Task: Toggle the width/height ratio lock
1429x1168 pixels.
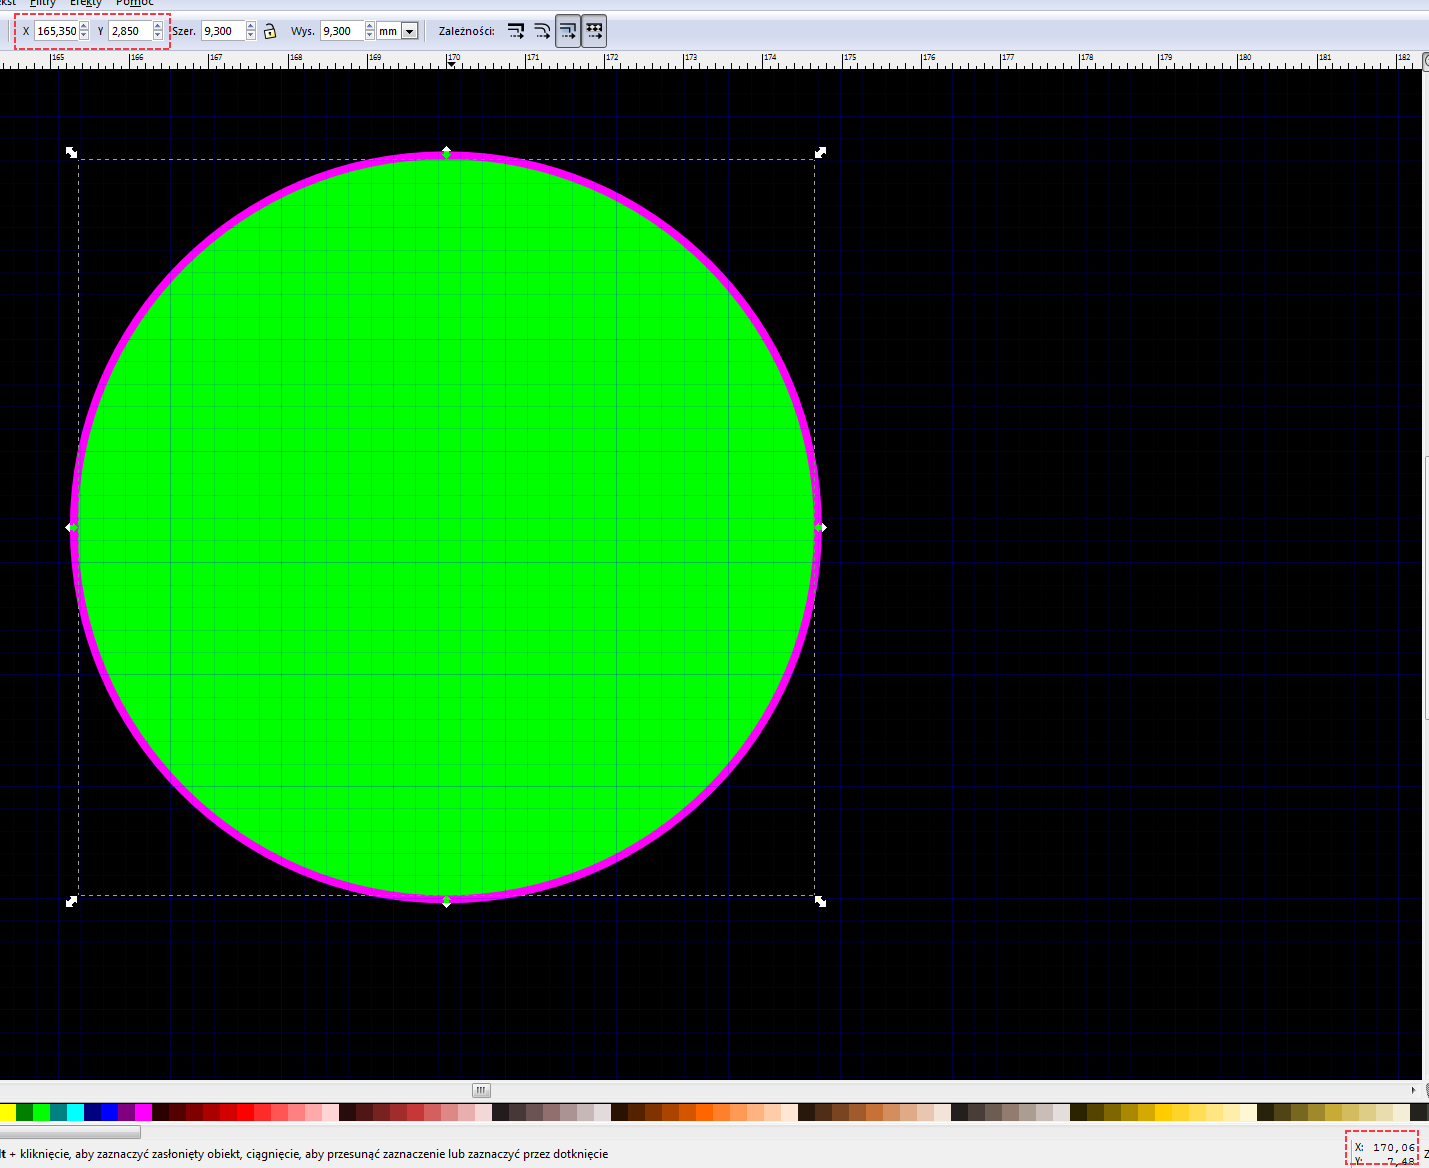Action: tap(270, 31)
